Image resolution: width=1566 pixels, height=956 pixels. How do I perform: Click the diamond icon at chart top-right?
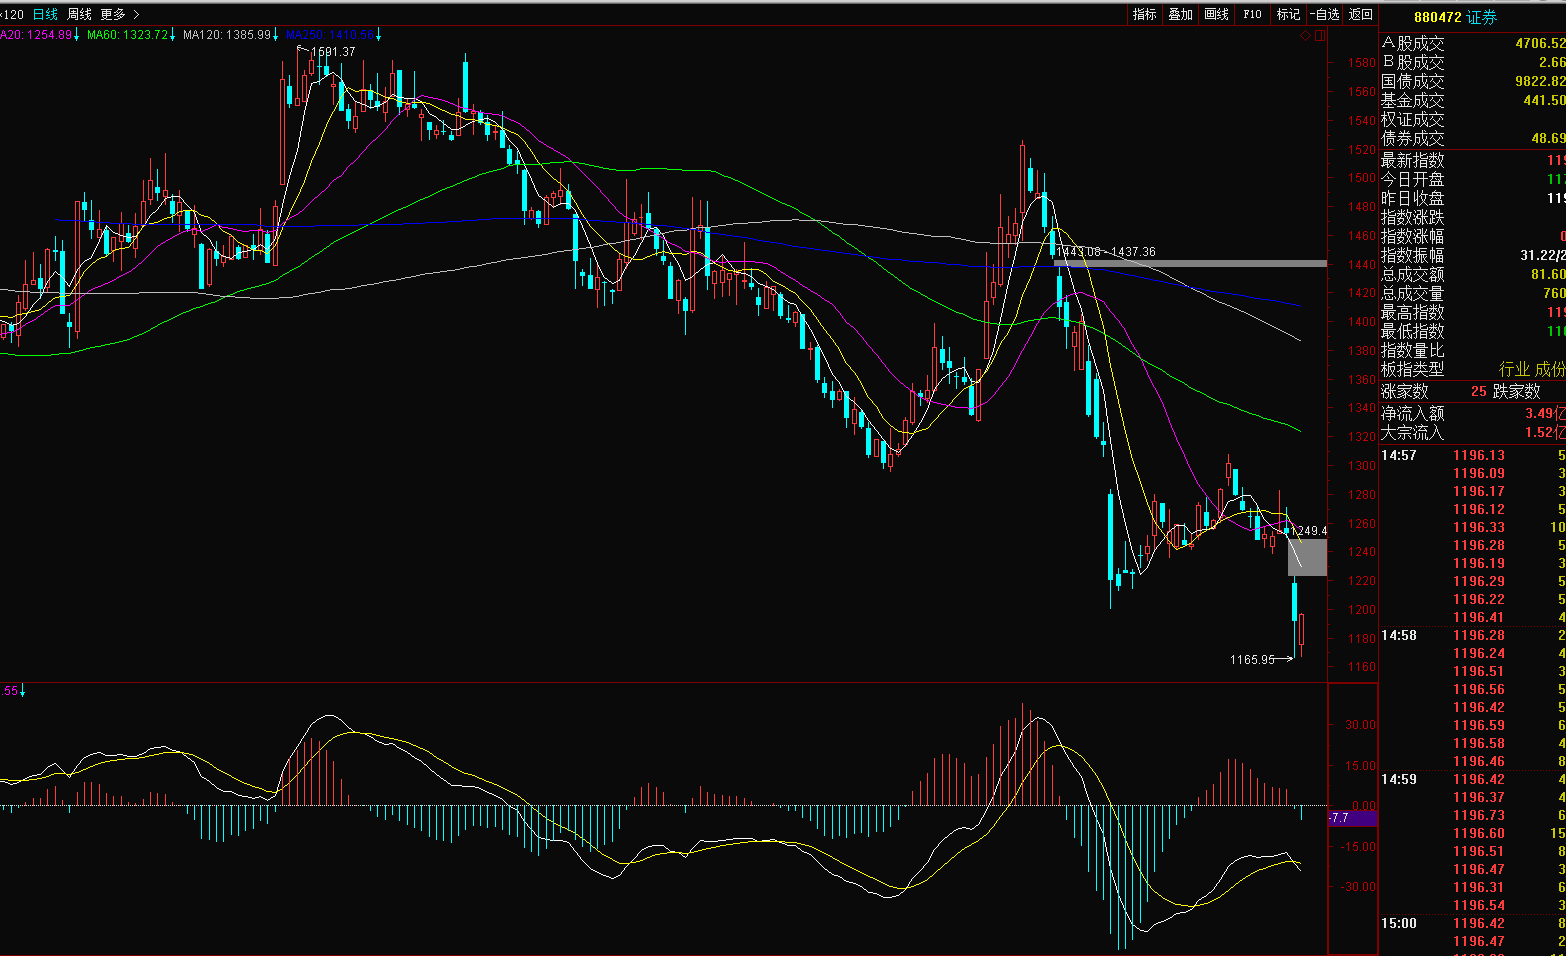(1305, 36)
